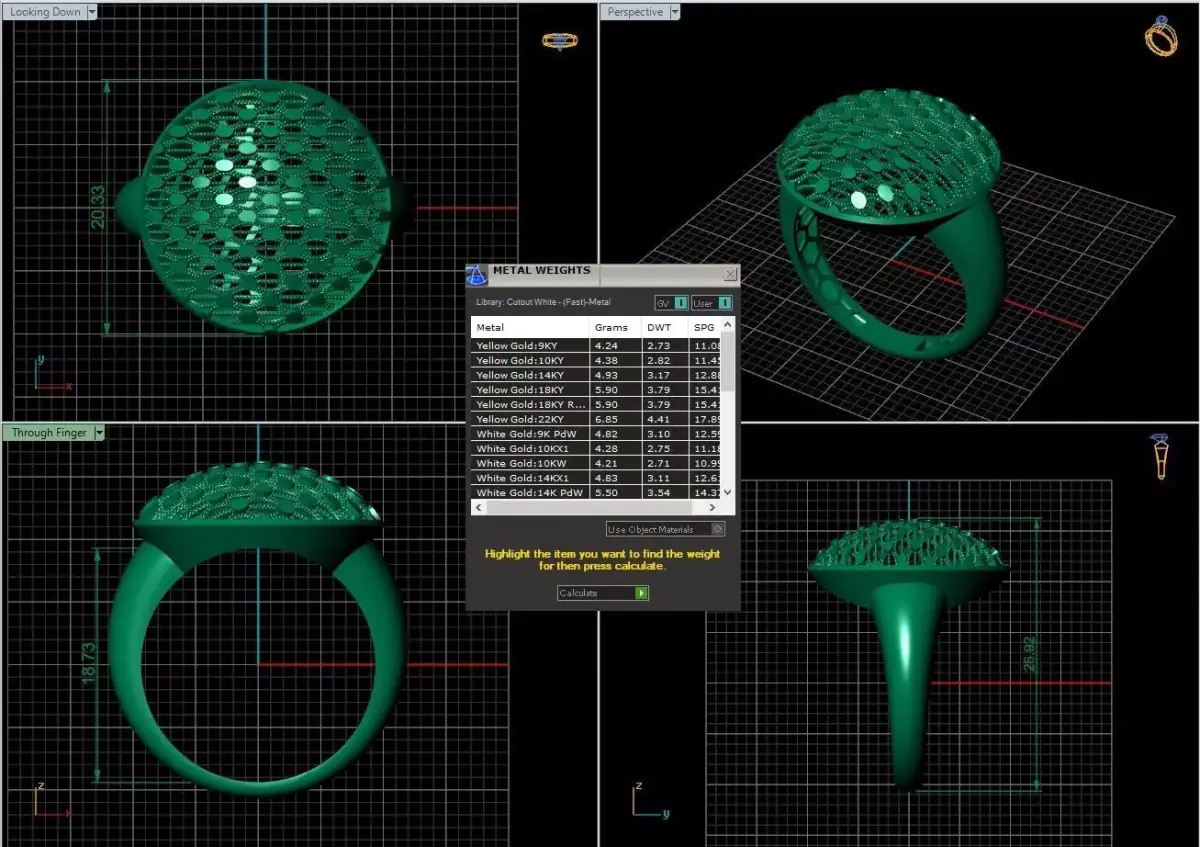
Task: Click the 18.73 dimension in Through Finger viewport
Action: [x=88, y=663]
